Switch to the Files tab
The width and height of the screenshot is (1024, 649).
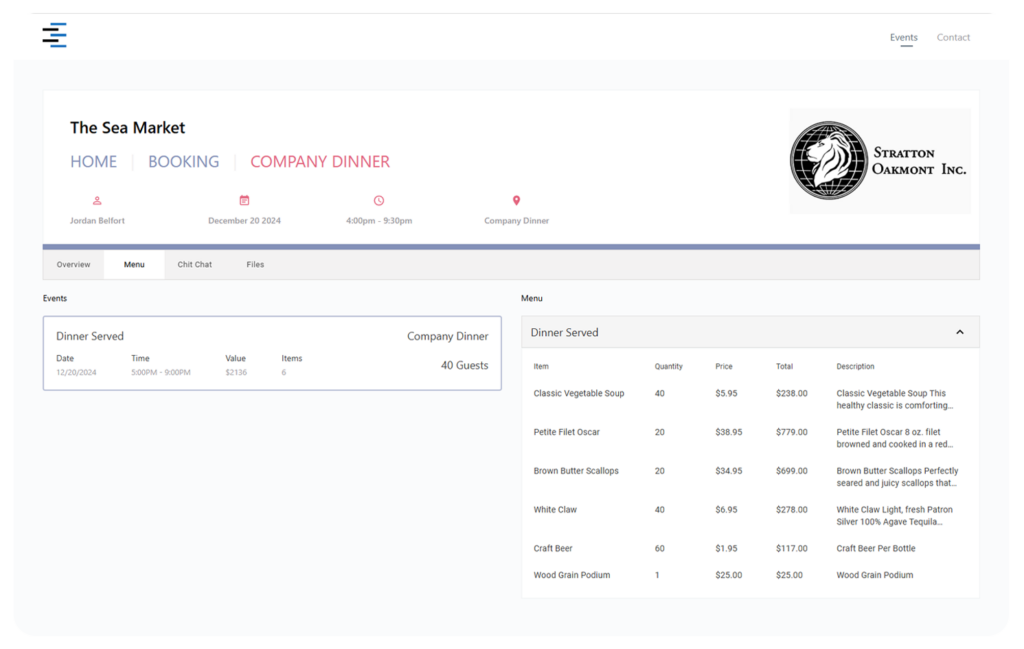[x=255, y=264]
